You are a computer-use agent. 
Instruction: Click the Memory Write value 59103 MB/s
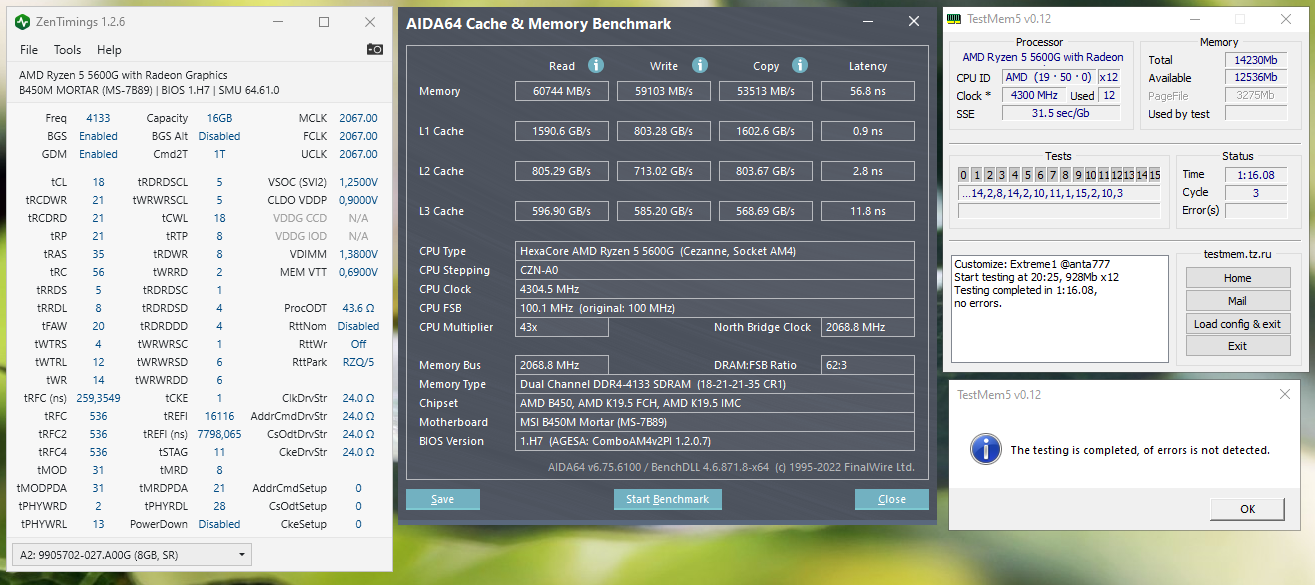664,91
